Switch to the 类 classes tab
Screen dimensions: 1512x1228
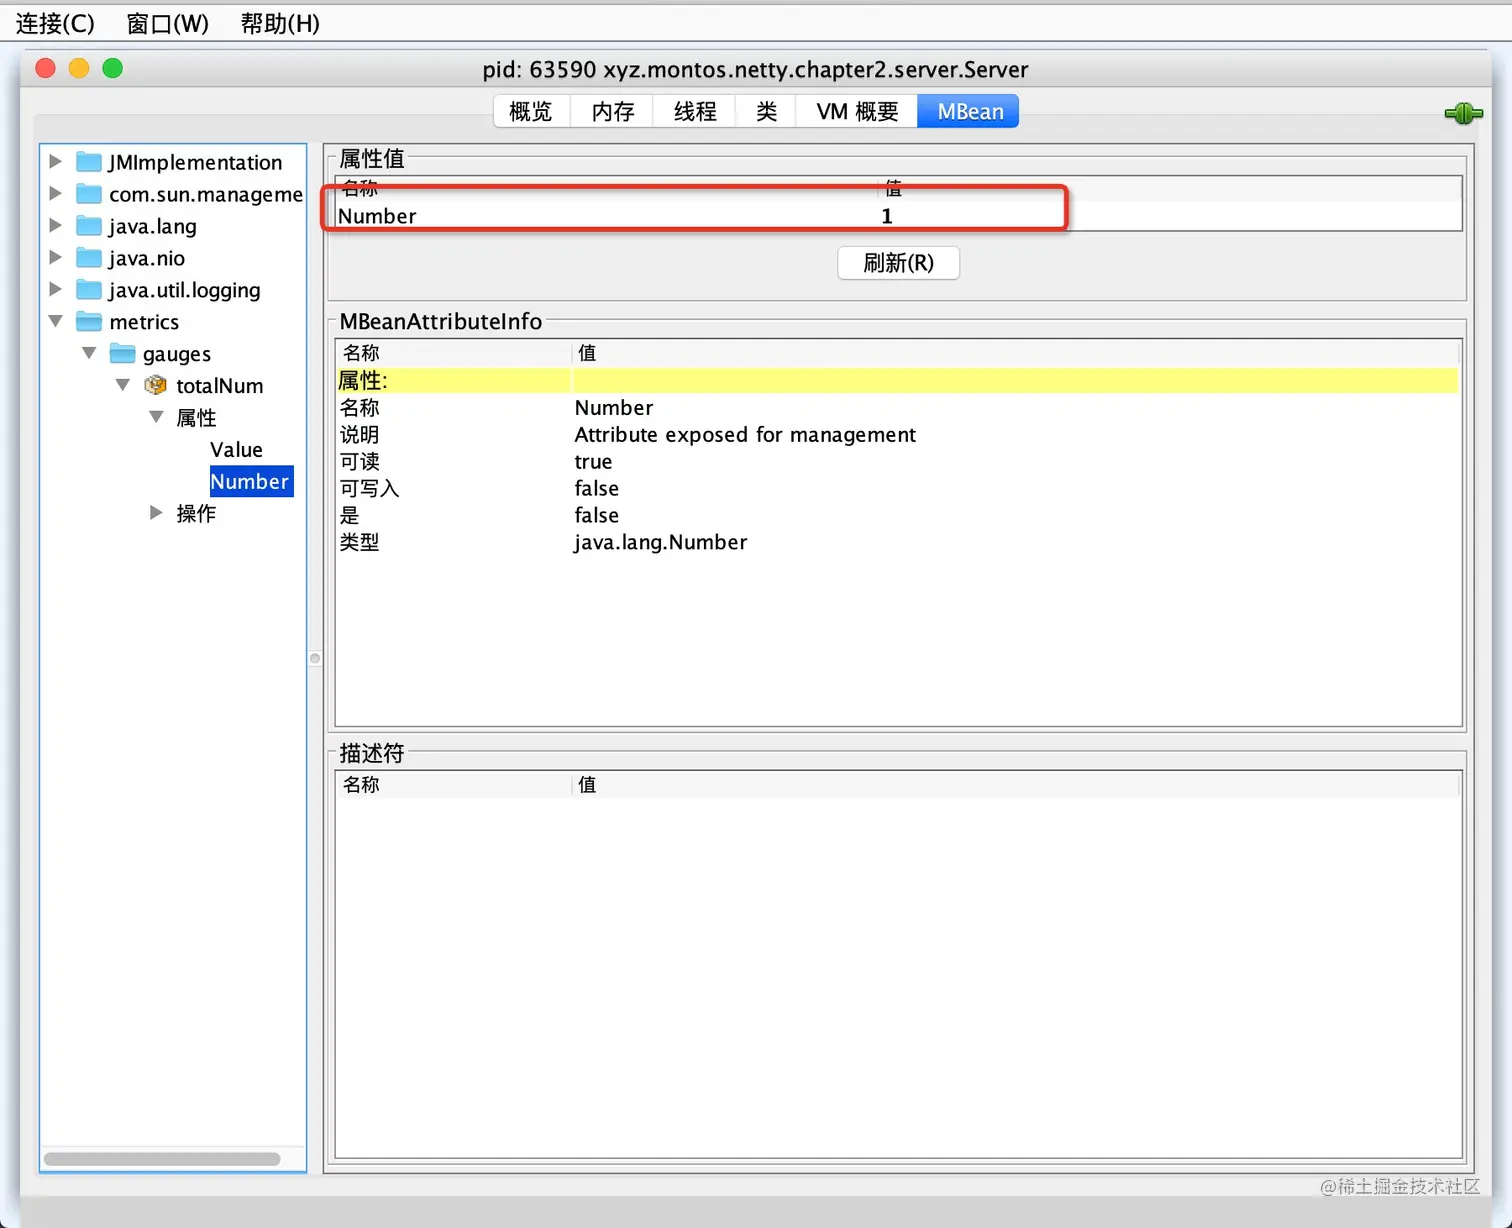(x=766, y=111)
